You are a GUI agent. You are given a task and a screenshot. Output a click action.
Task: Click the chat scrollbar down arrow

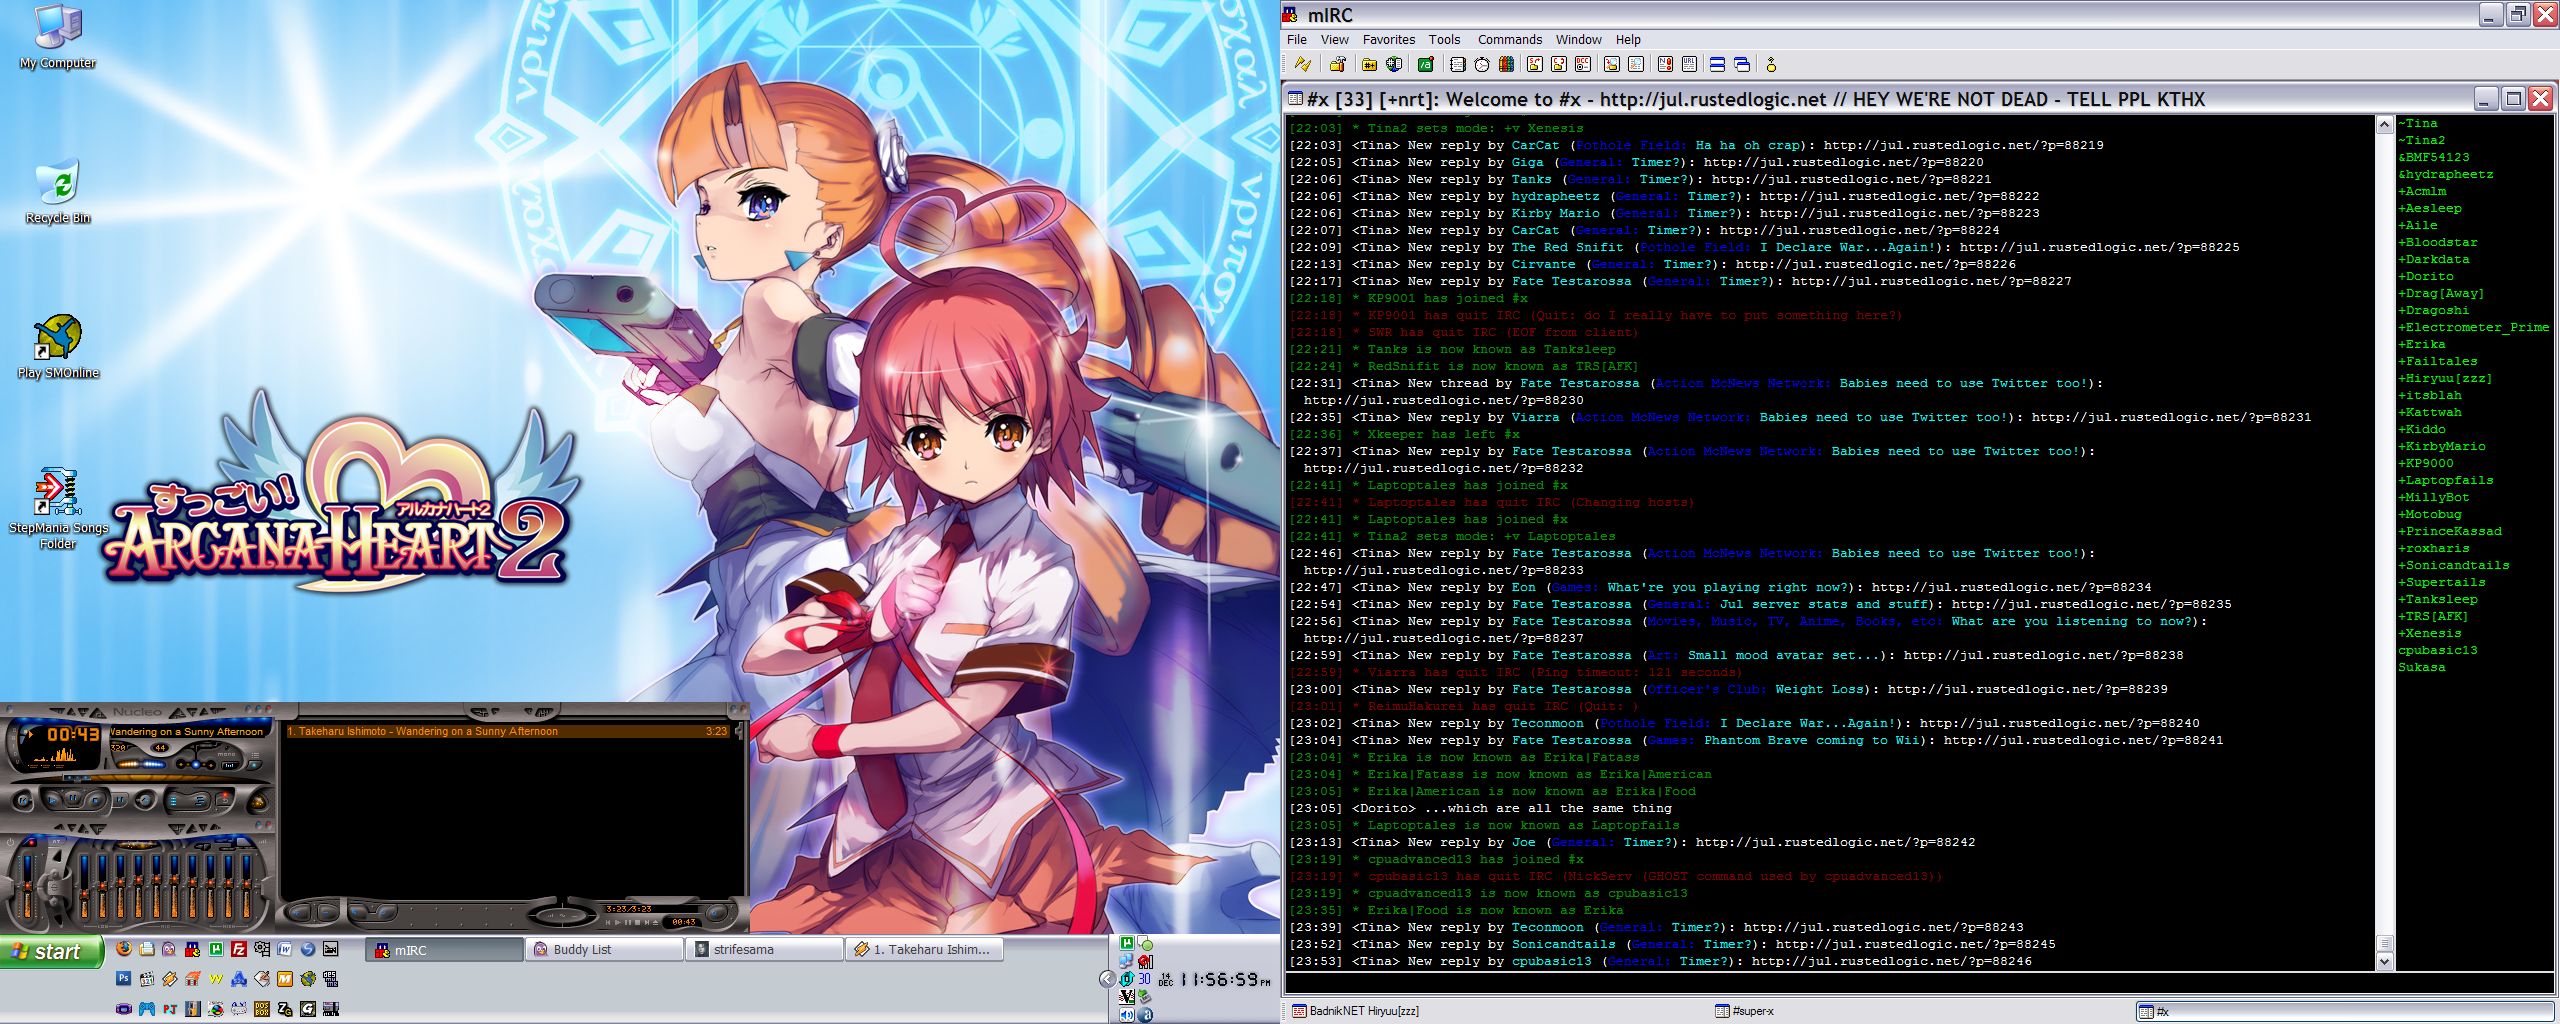click(x=2384, y=961)
